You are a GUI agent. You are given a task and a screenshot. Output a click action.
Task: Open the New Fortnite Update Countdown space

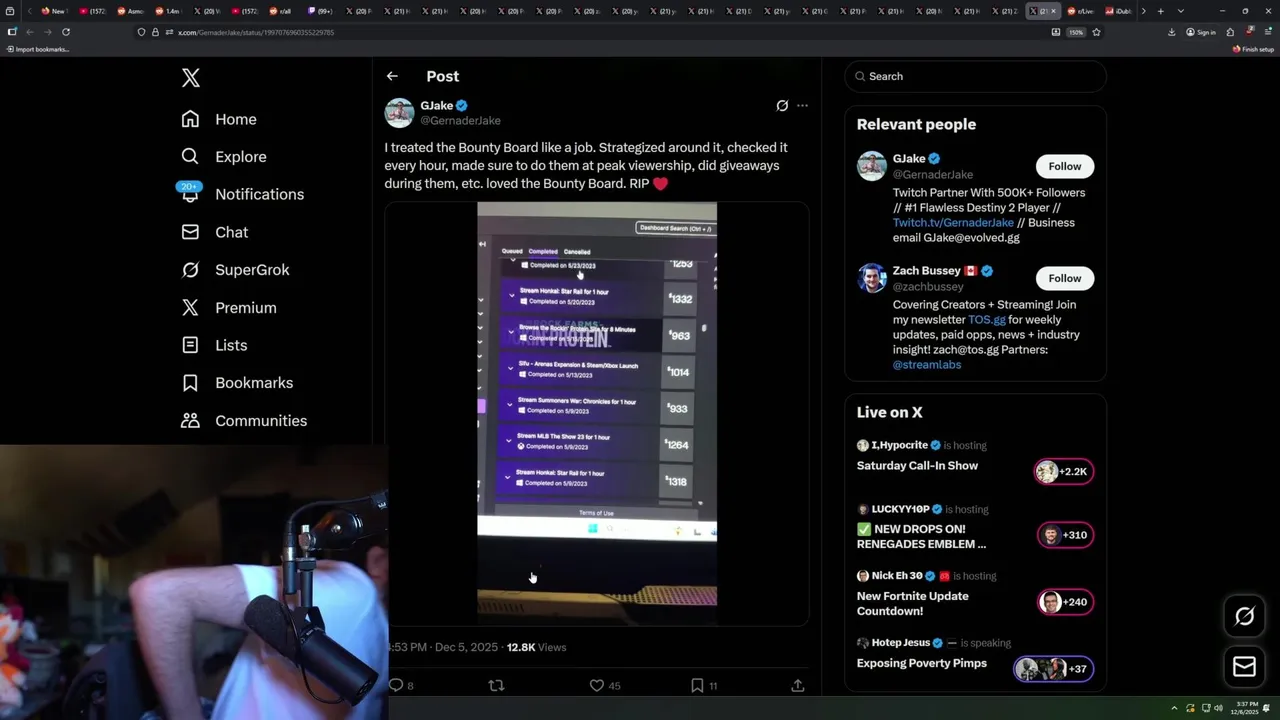pos(912,603)
